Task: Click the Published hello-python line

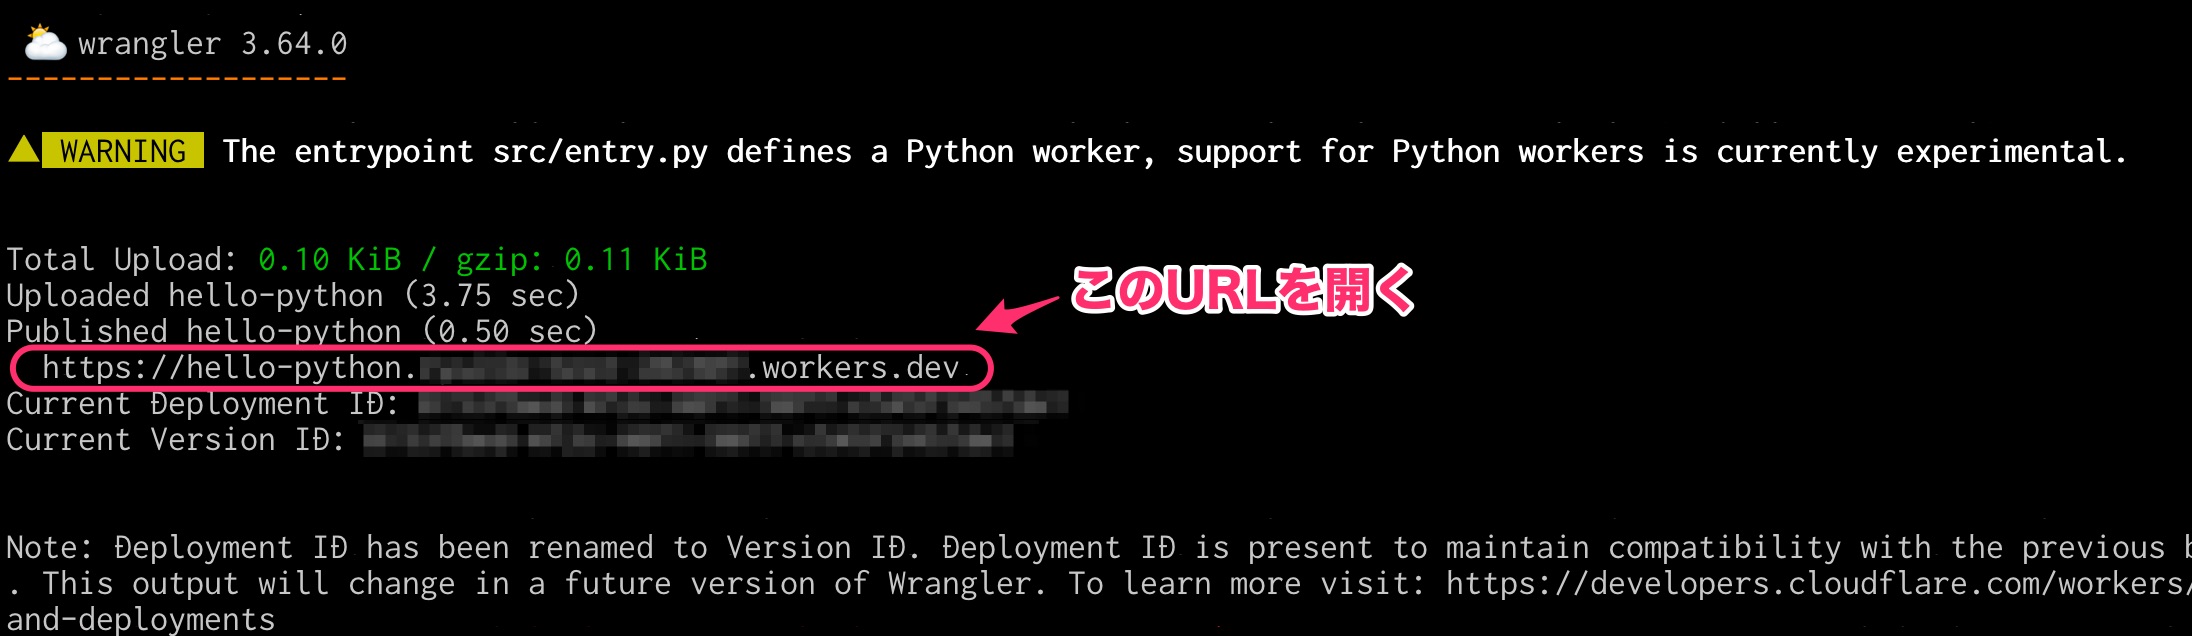Action: pyautogui.click(x=302, y=331)
